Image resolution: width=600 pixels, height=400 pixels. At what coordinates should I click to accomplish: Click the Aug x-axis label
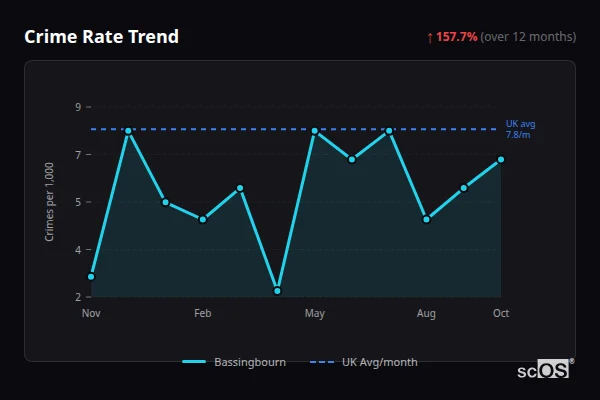coord(426,314)
